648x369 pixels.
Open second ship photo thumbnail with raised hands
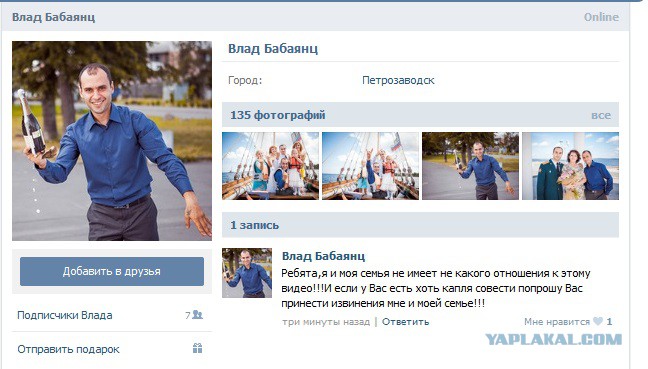point(370,166)
